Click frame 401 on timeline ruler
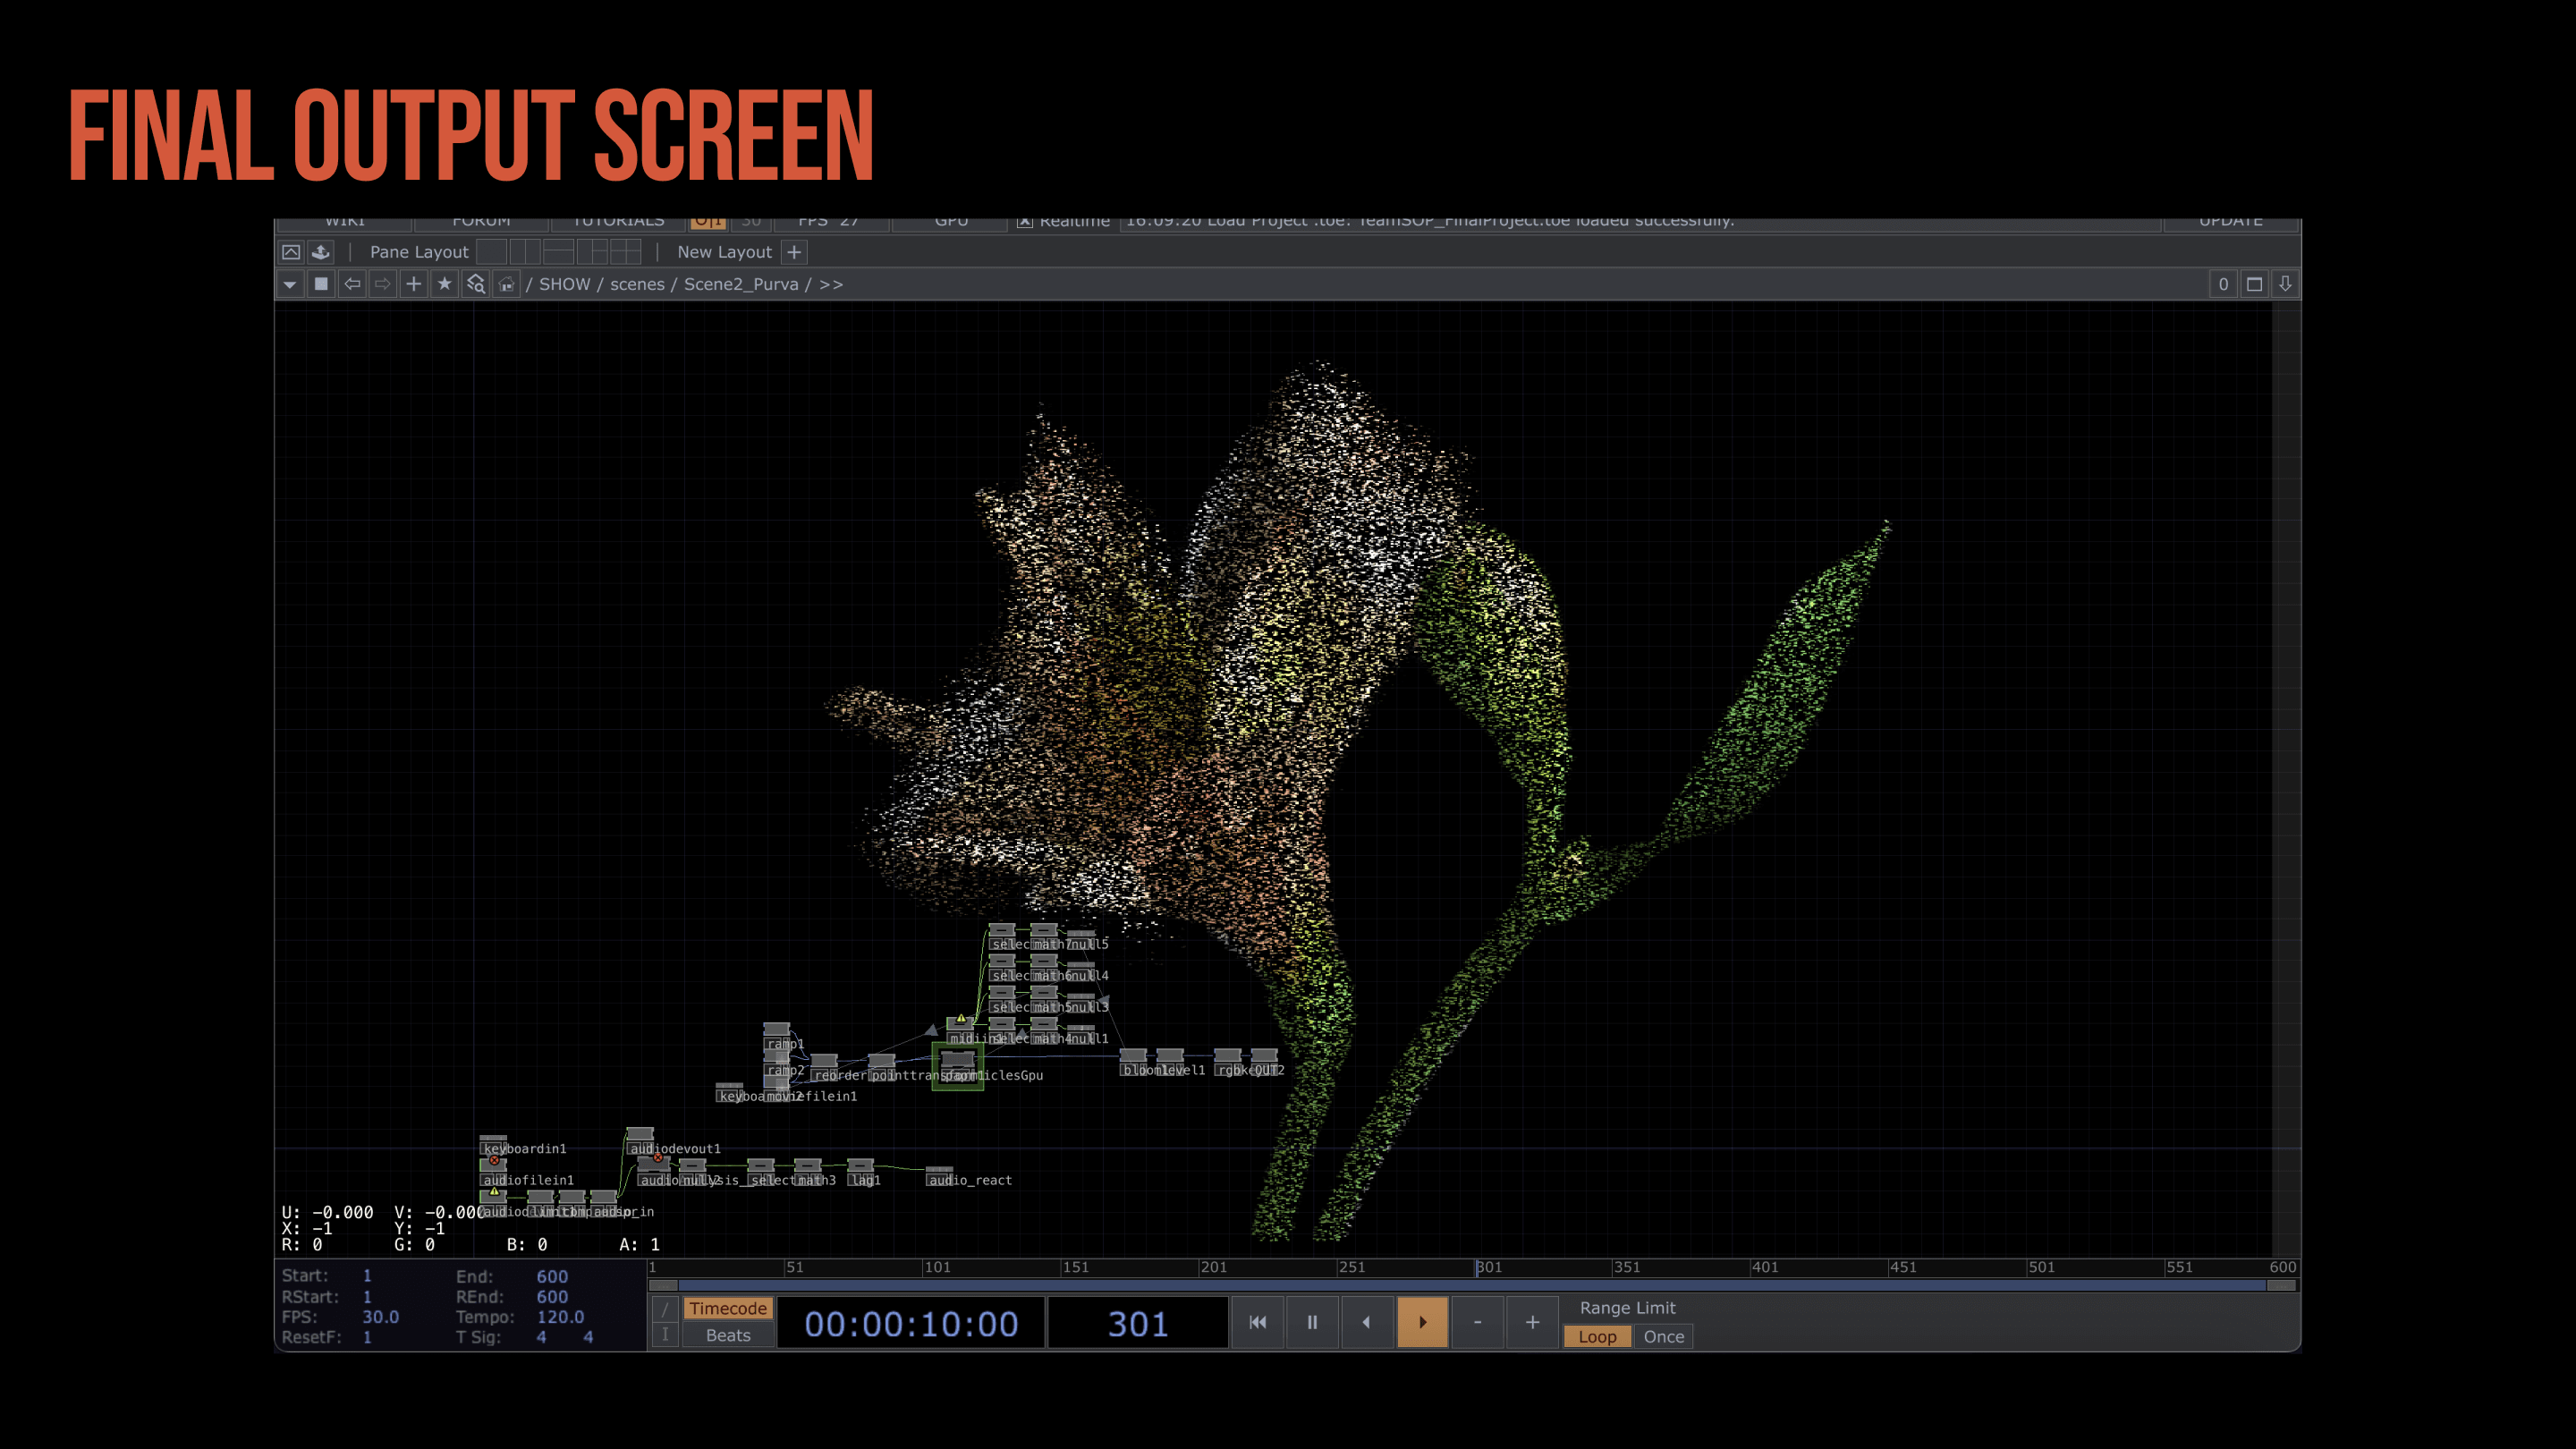Viewport: 2576px width, 1449px height. click(x=1752, y=1267)
